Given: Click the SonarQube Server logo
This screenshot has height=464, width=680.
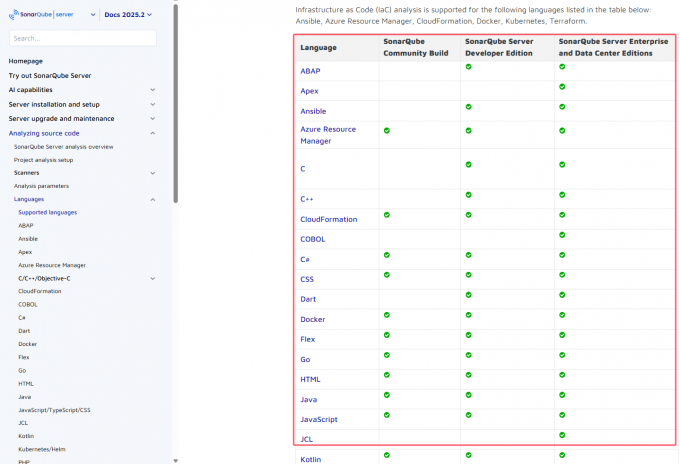Looking at the screenshot, I should click(x=41, y=14).
